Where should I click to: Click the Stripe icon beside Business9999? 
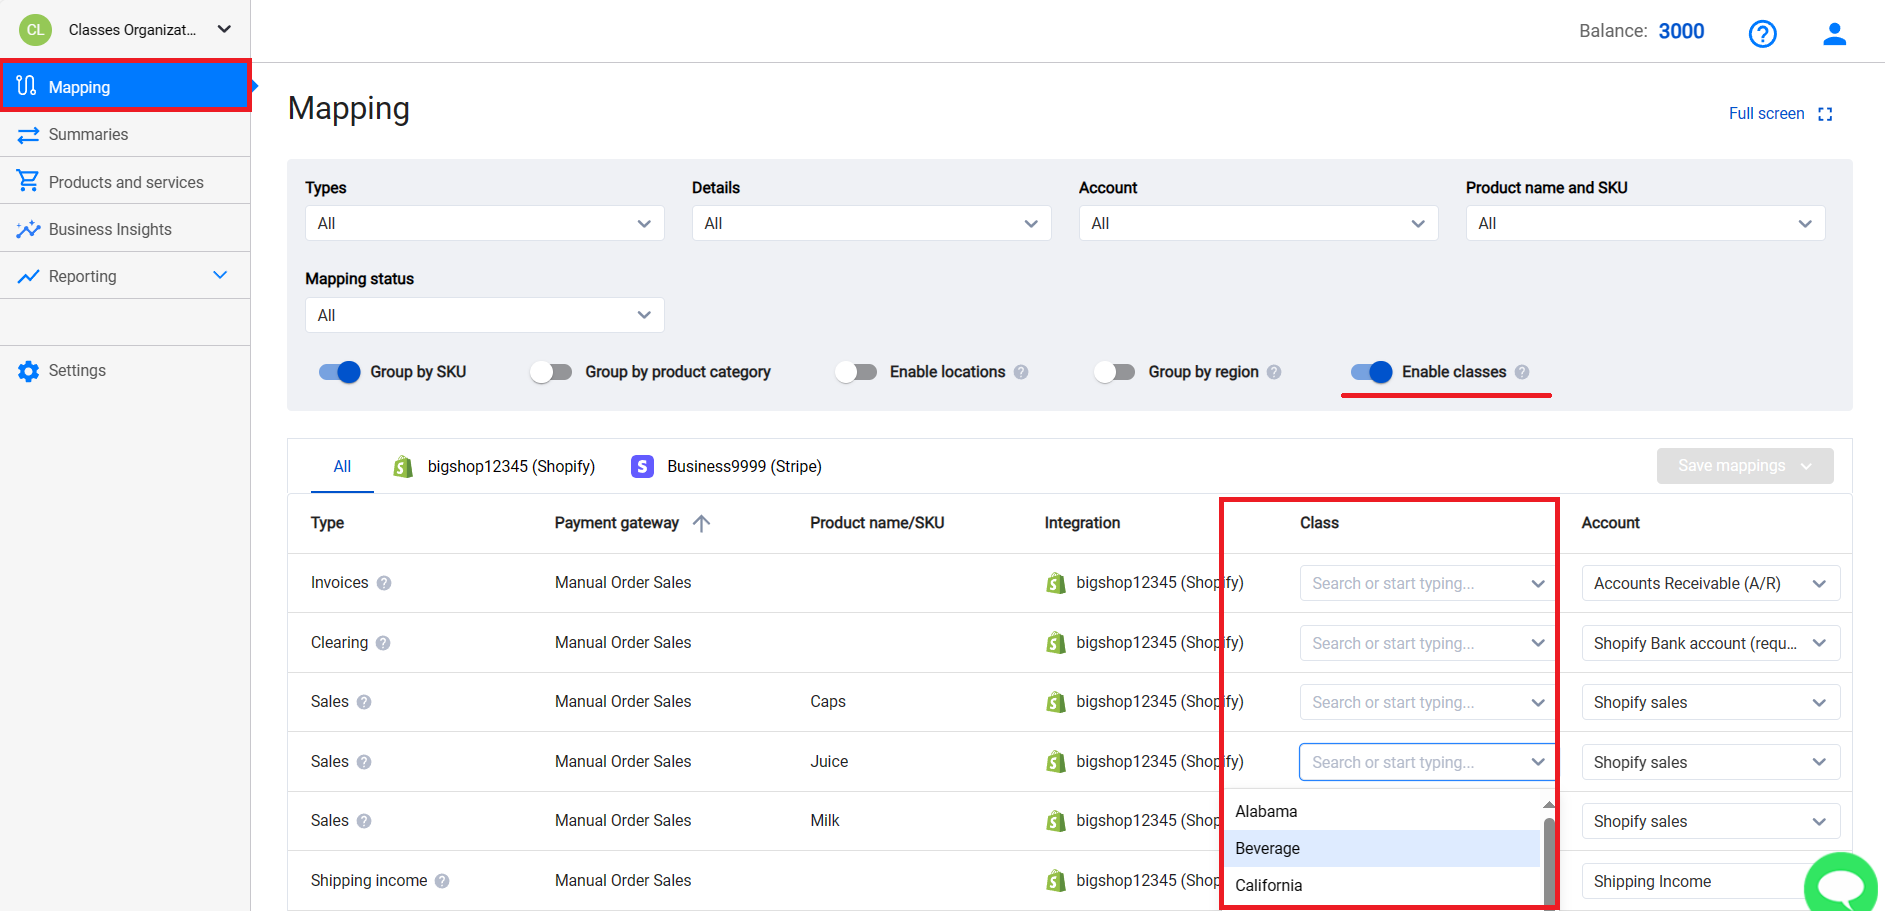tap(641, 465)
